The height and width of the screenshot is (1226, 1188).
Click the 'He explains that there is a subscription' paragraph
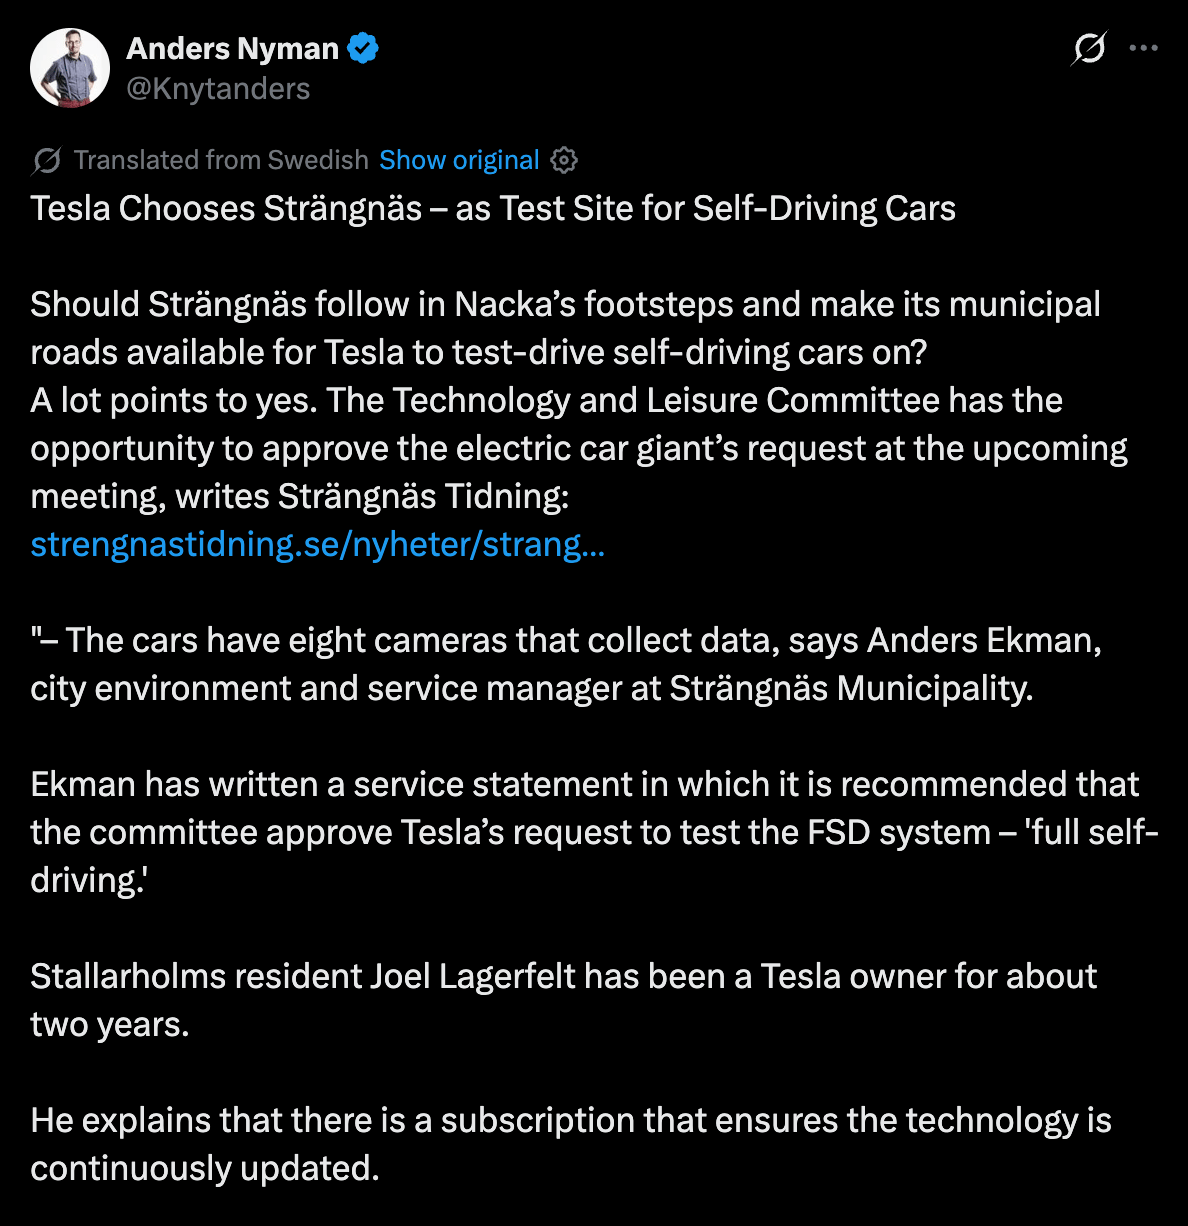570,1120
